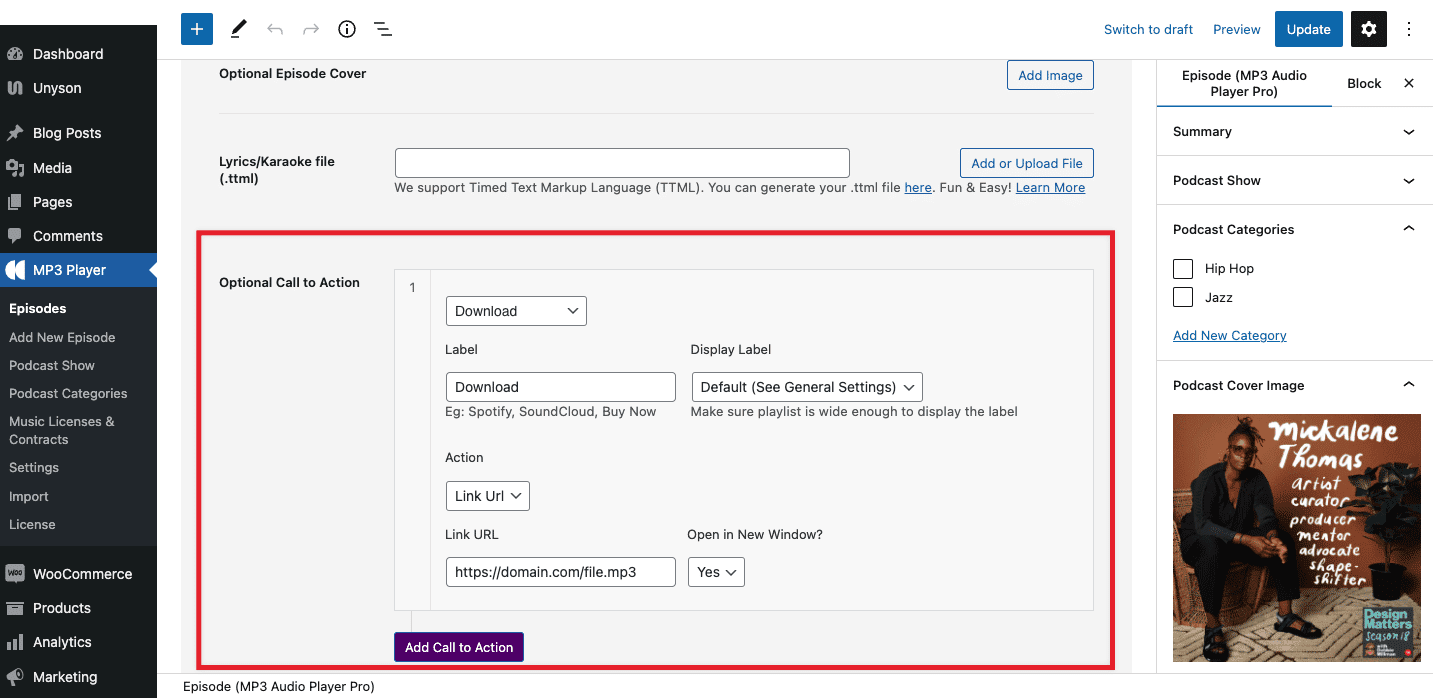Image resolution: width=1433 pixels, height=698 pixels.
Task: Open the Document Overview list view
Action: pyautogui.click(x=382, y=29)
